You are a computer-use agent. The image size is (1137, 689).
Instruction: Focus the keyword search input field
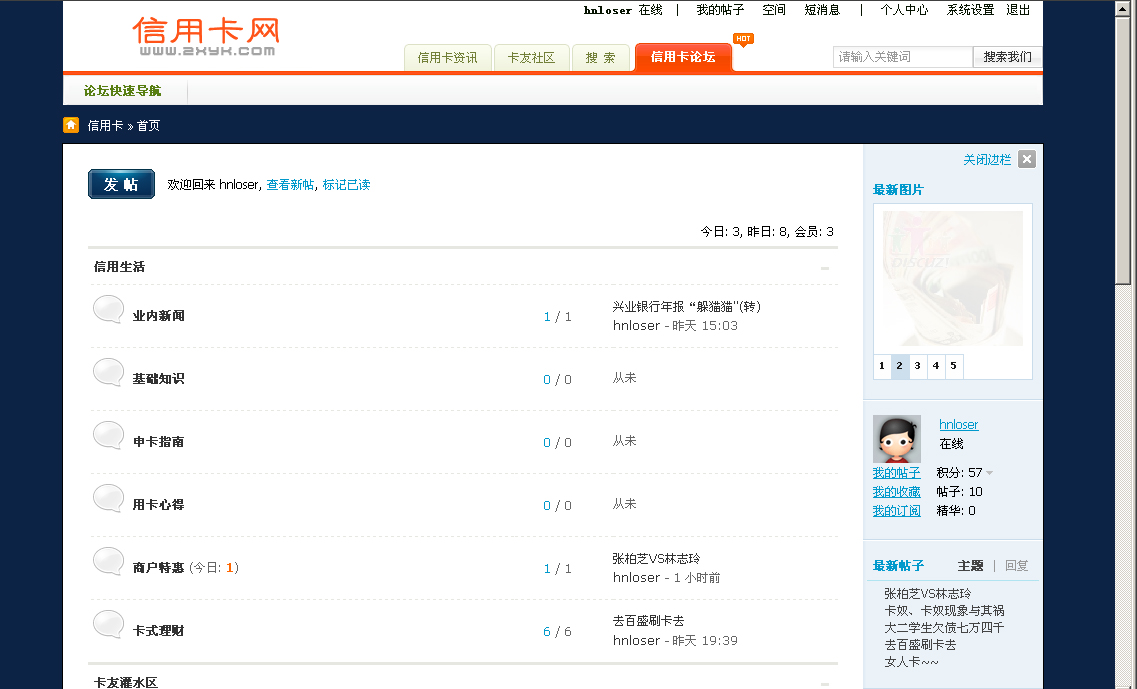pos(903,57)
